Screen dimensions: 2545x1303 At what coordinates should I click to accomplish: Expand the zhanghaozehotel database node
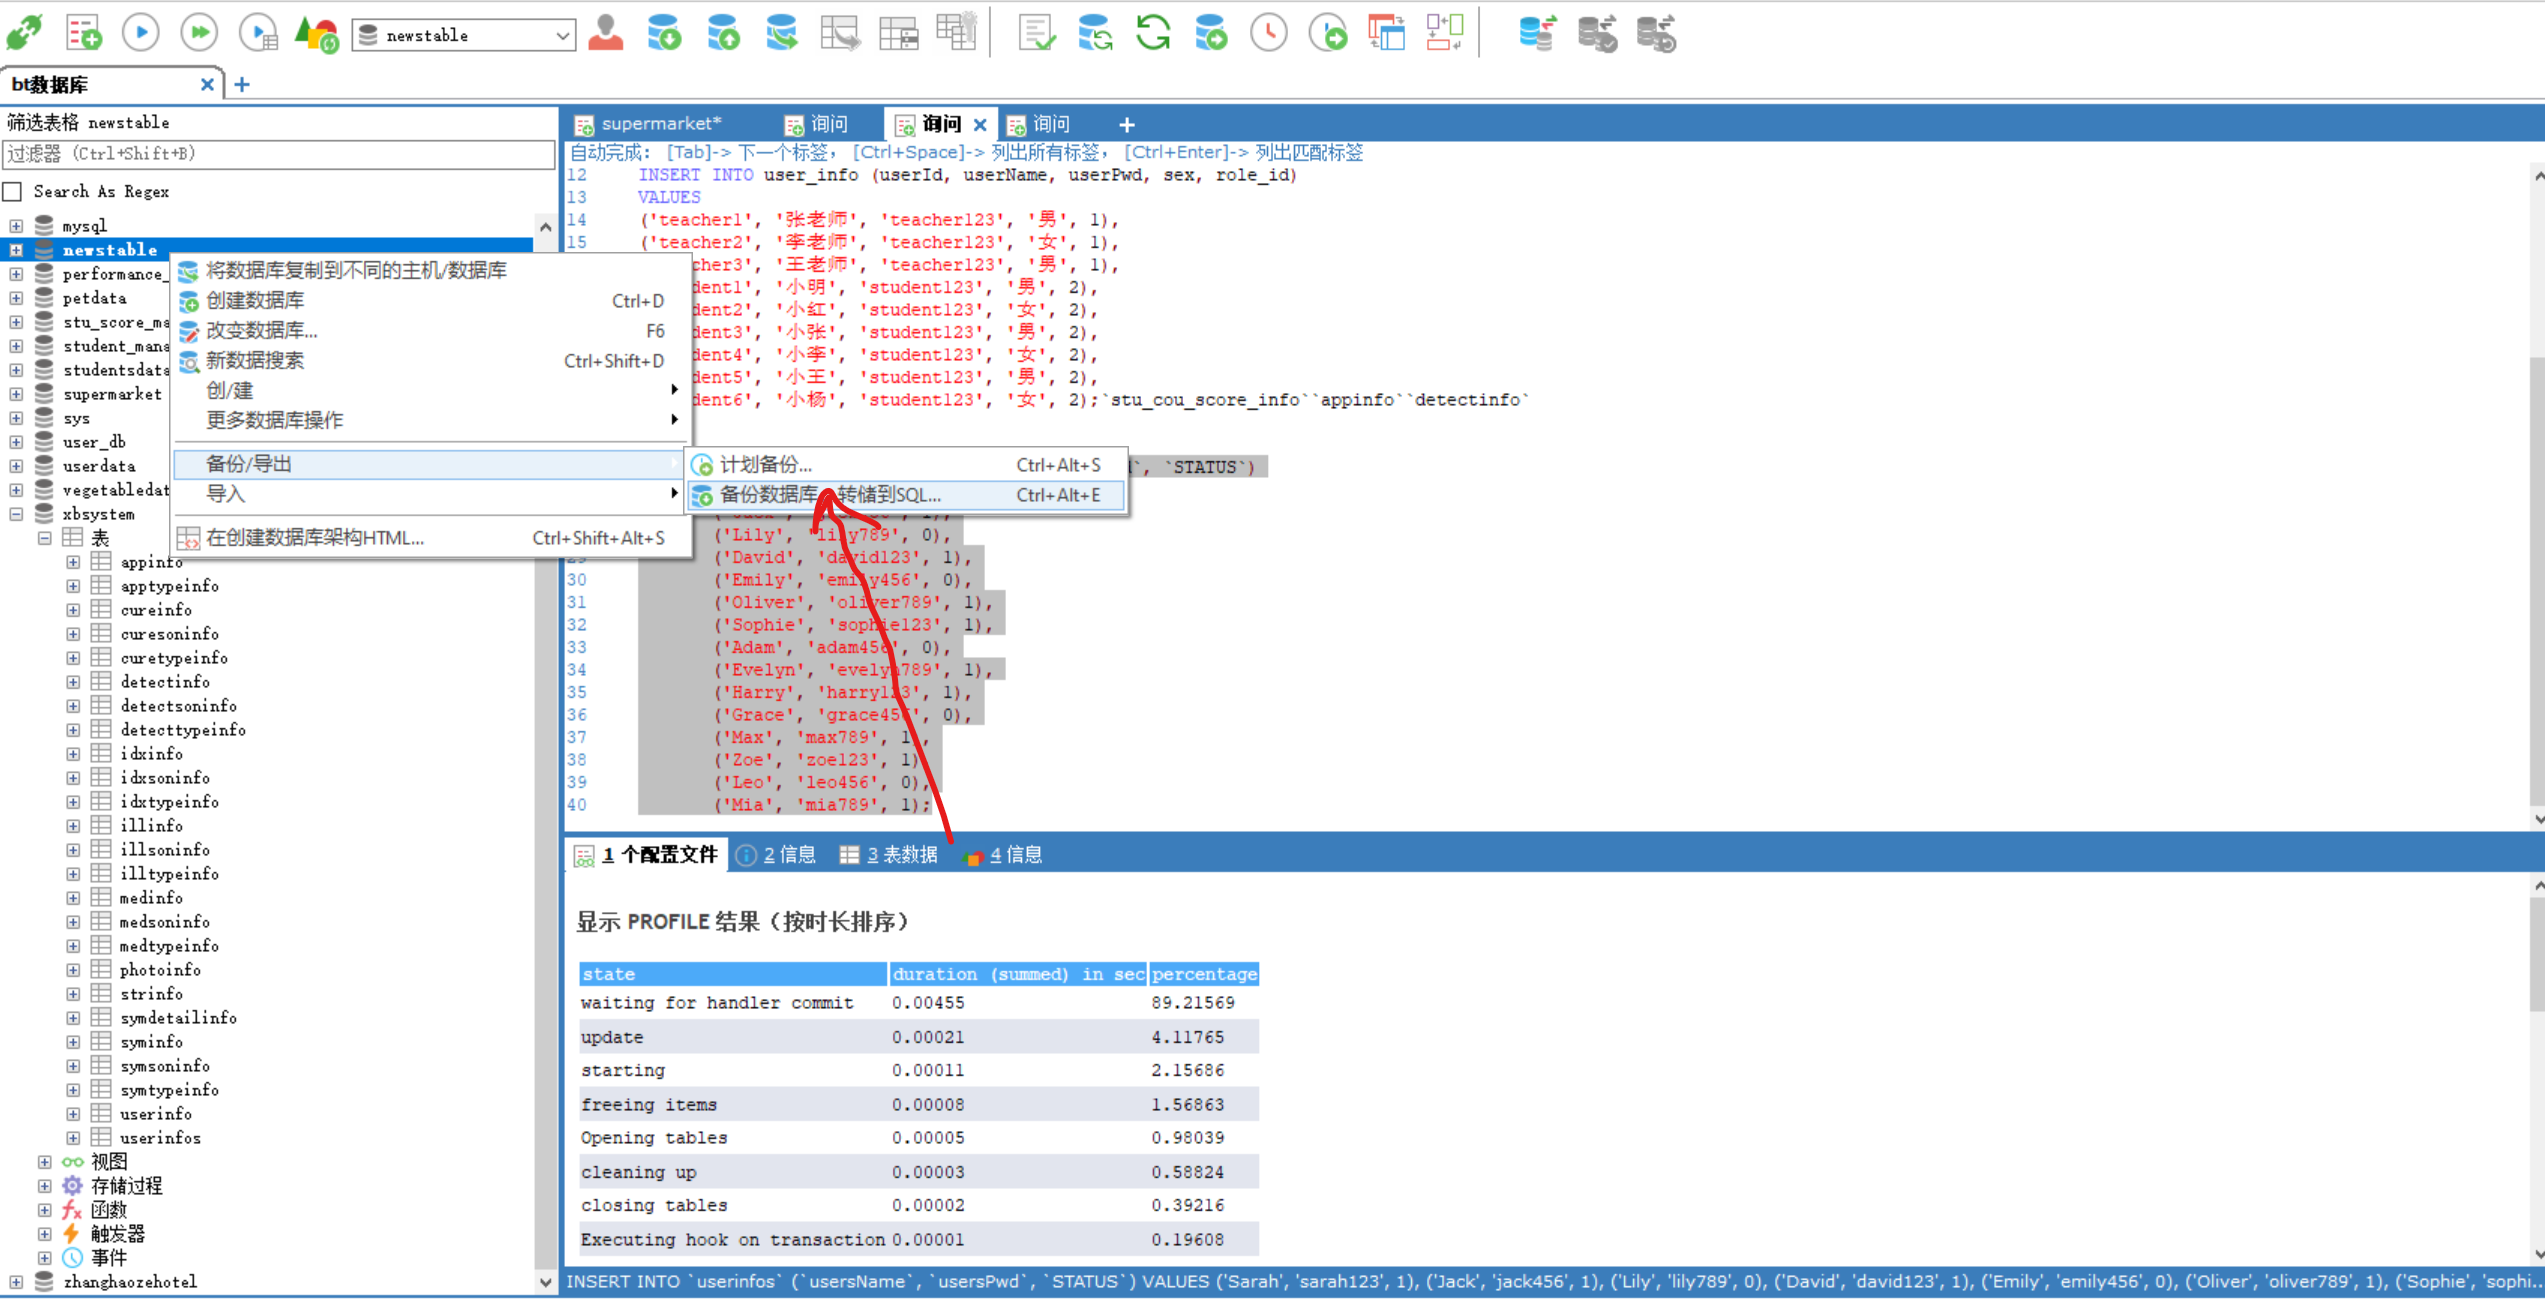[x=16, y=1282]
